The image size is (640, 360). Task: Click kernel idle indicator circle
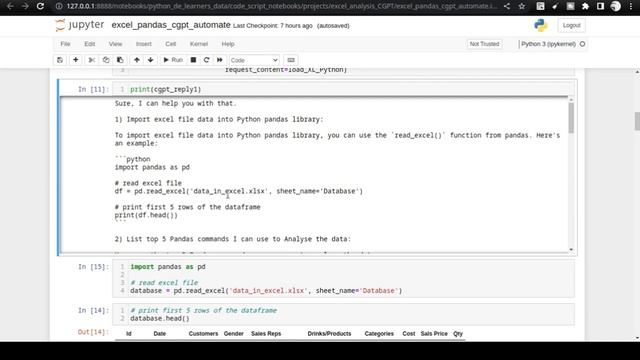tap(582, 44)
